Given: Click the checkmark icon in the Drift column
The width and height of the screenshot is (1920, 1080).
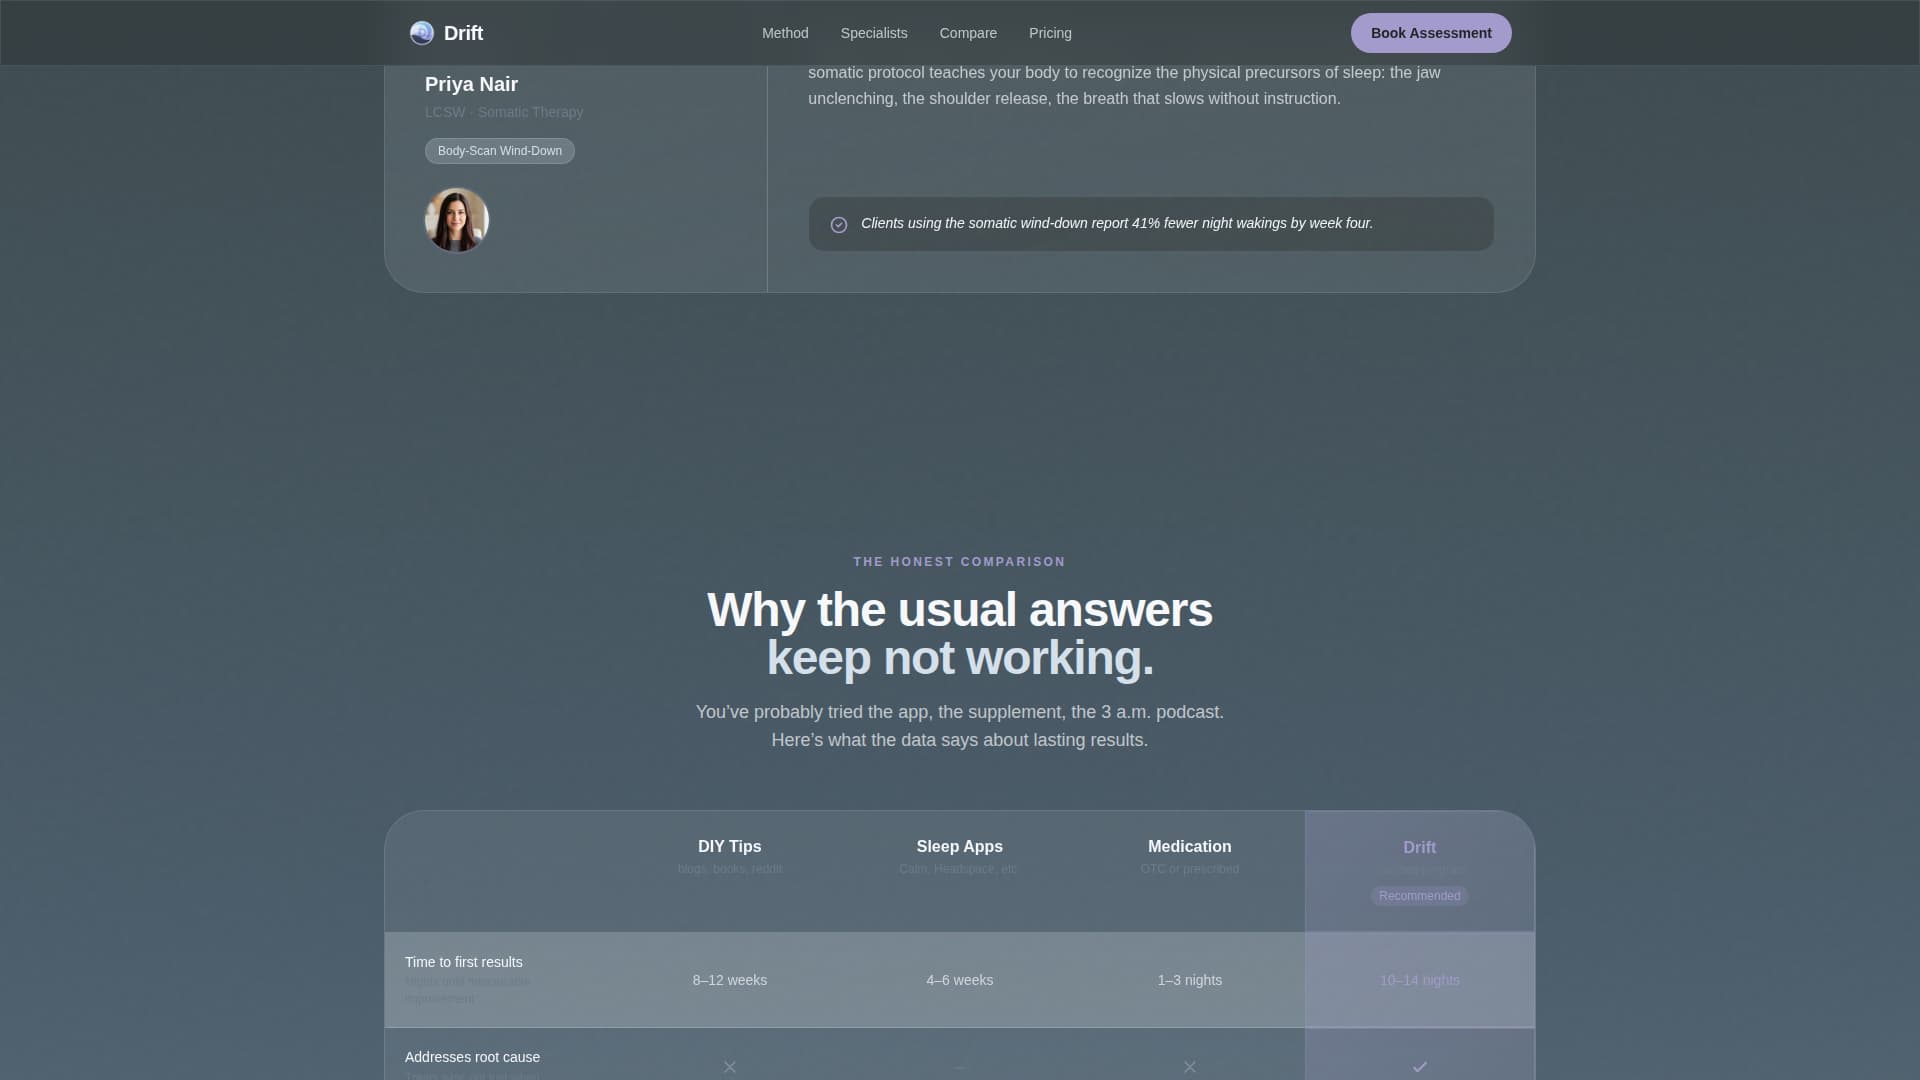Looking at the screenshot, I should click(x=1420, y=1067).
